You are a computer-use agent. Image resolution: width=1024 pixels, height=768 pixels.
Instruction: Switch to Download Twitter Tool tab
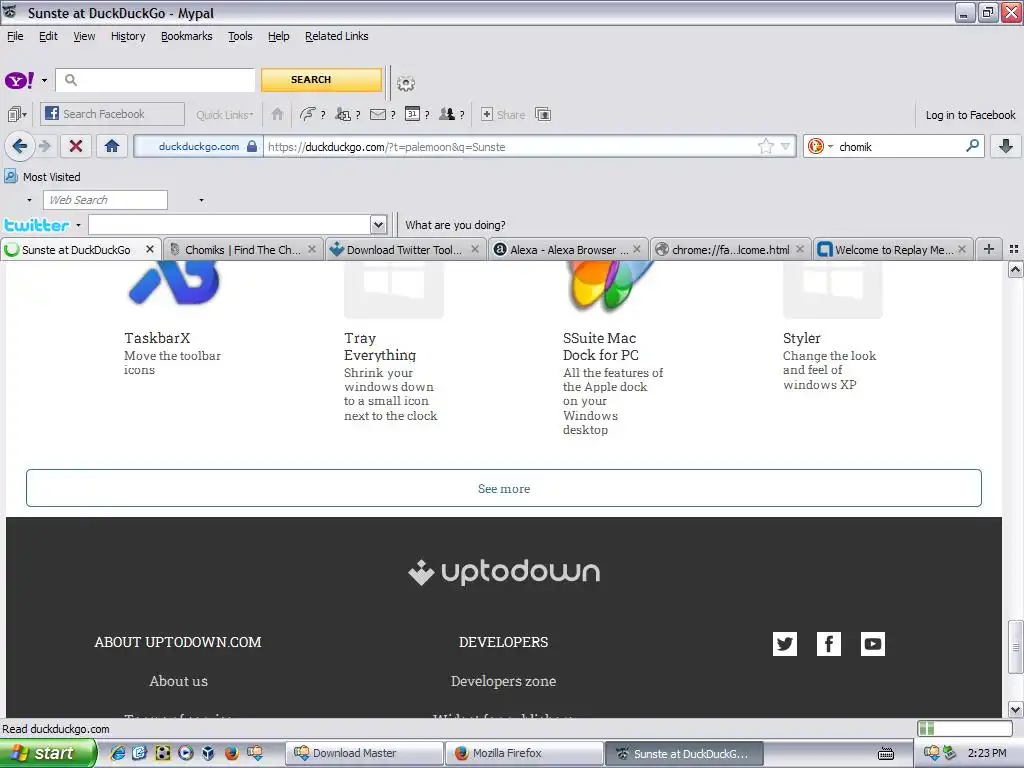pos(404,249)
